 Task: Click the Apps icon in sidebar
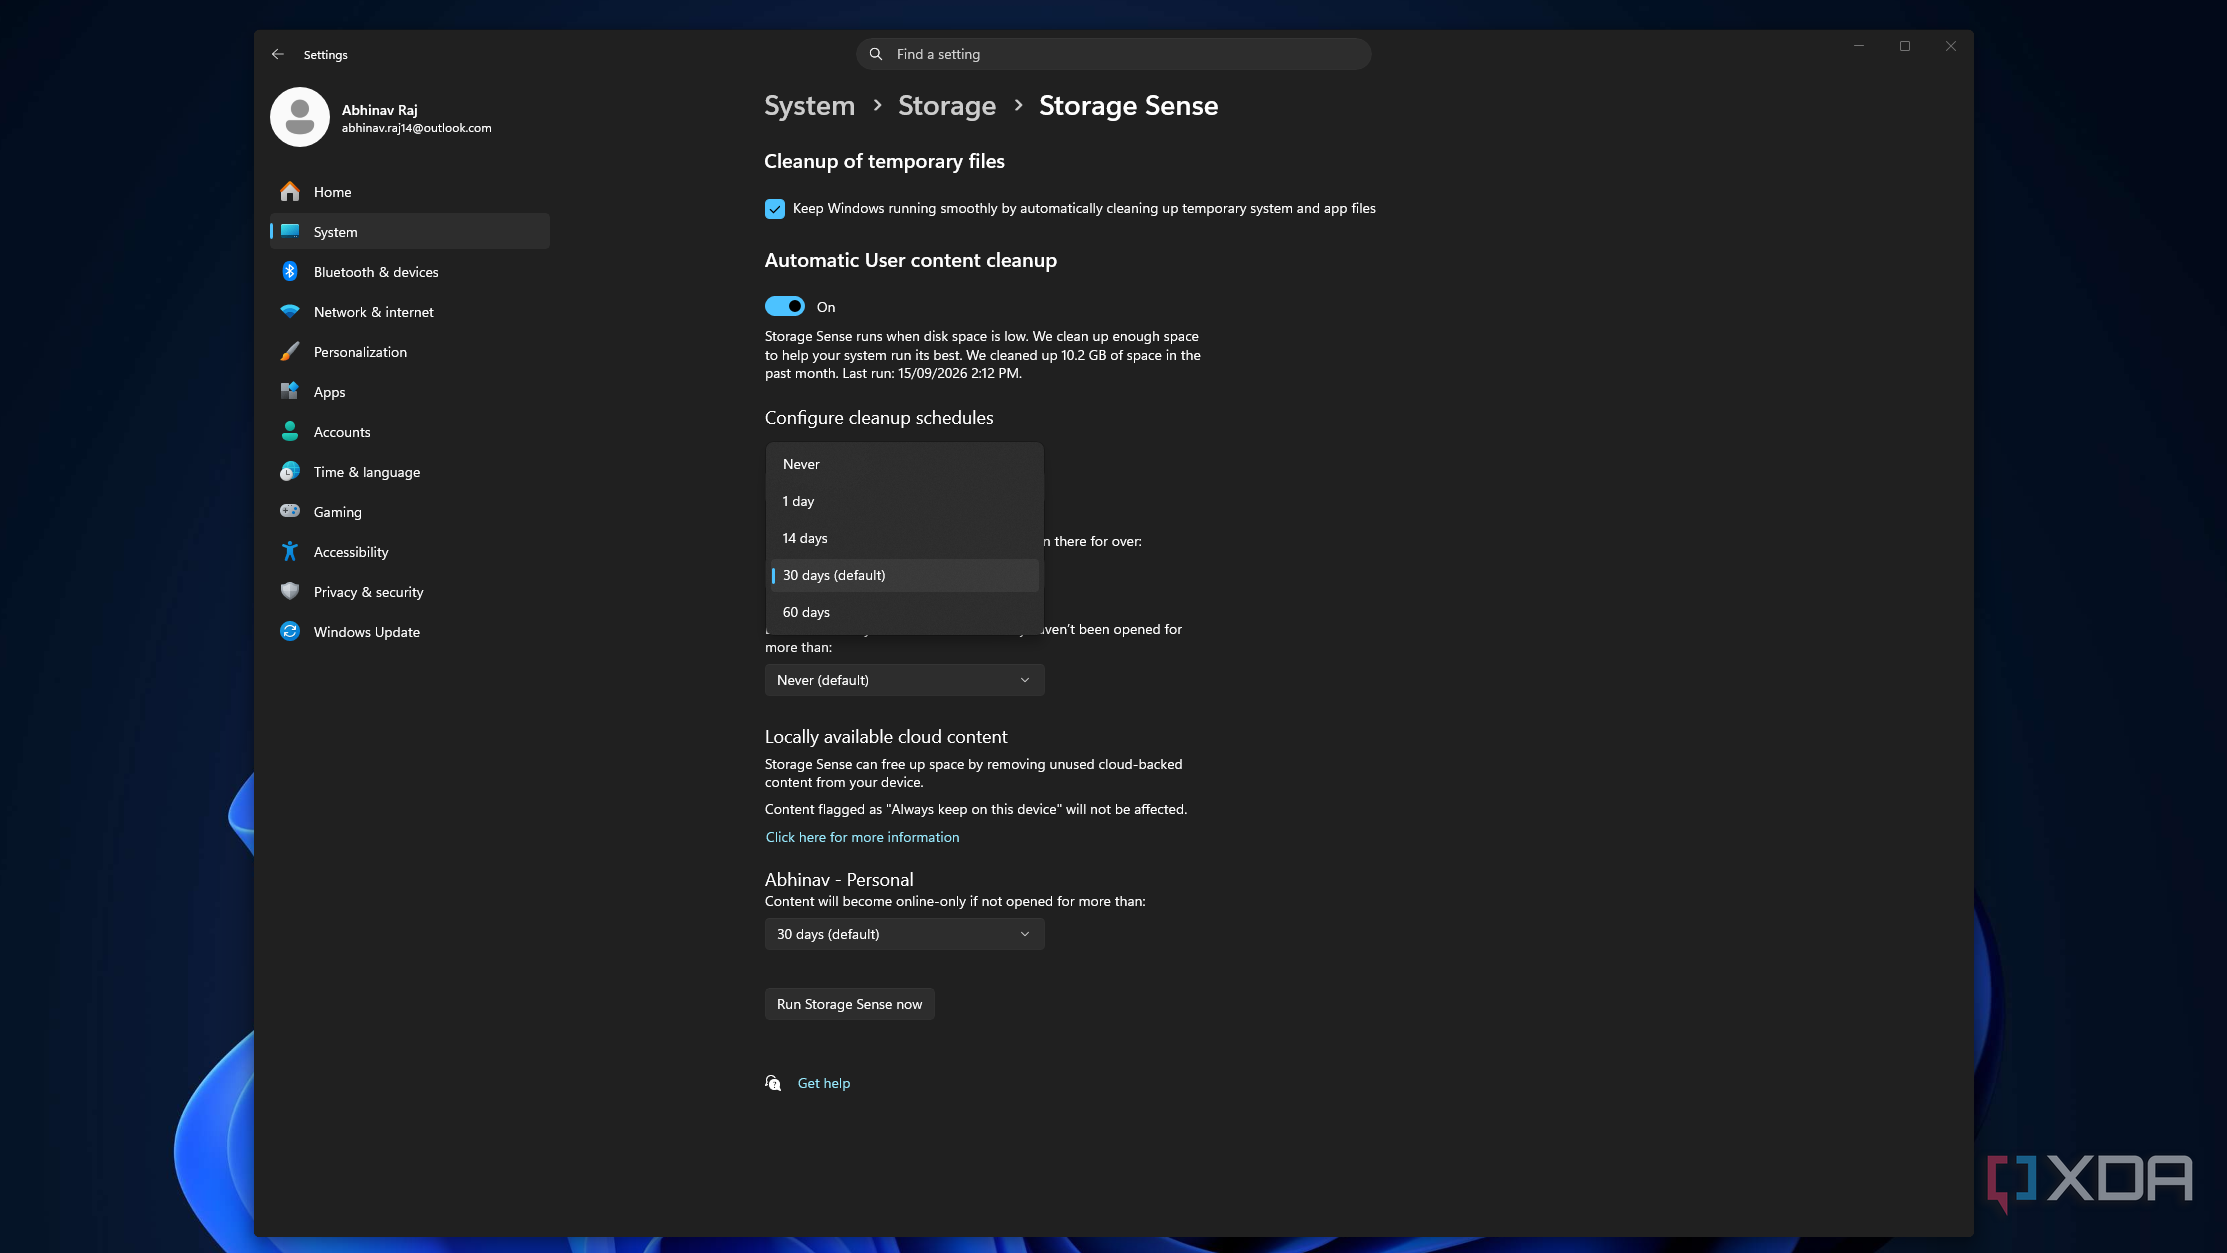[290, 391]
